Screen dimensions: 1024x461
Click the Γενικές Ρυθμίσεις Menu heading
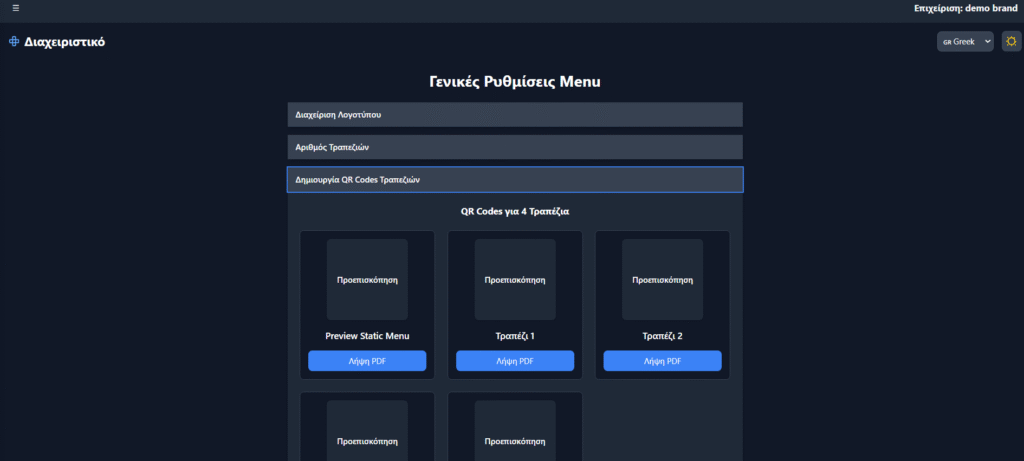pyautogui.click(x=515, y=82)
